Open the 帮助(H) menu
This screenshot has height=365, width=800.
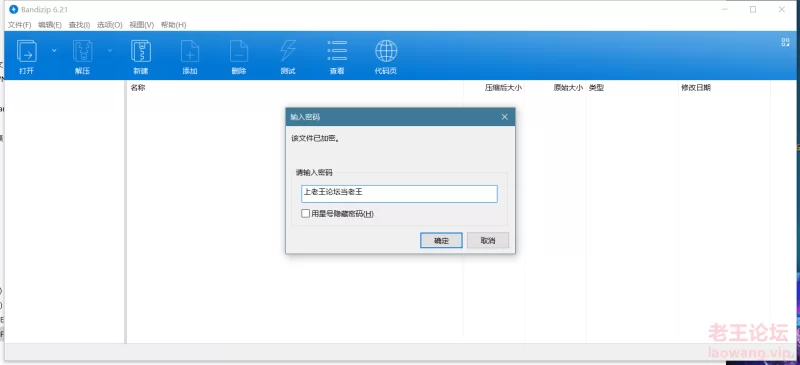click(x=173, y=25)
